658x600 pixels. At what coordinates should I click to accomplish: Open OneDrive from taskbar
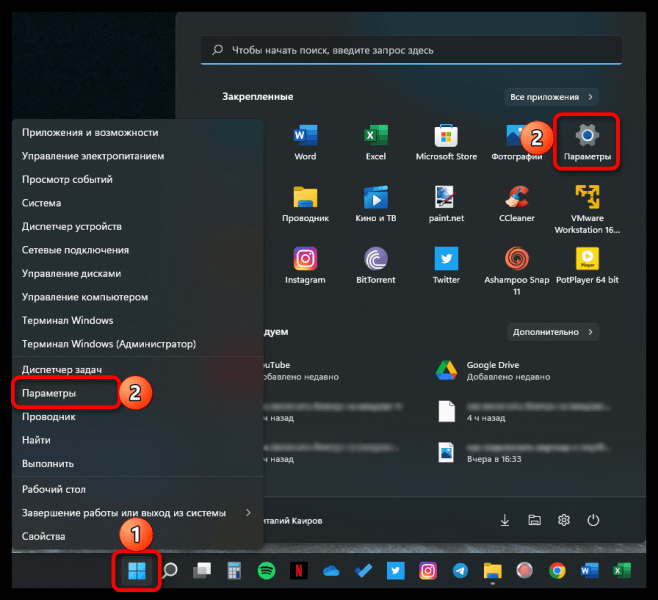point(331,571)
